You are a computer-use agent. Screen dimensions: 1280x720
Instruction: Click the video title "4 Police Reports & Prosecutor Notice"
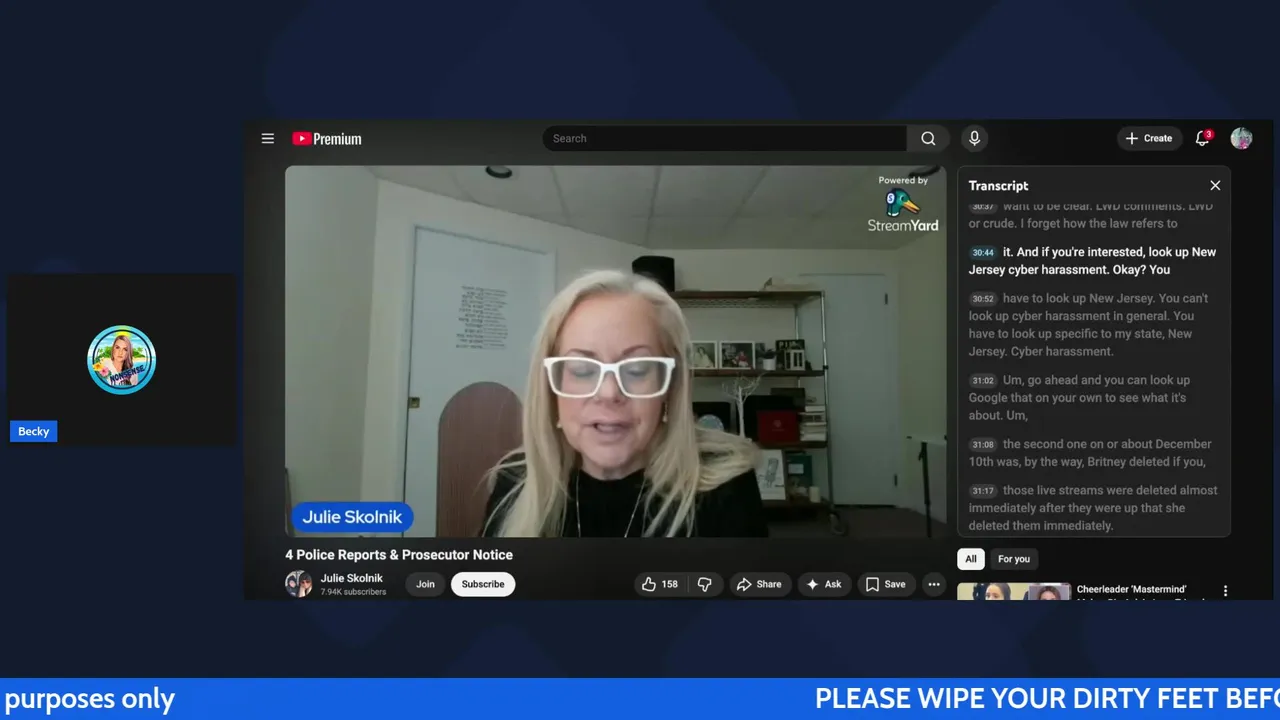399,555
